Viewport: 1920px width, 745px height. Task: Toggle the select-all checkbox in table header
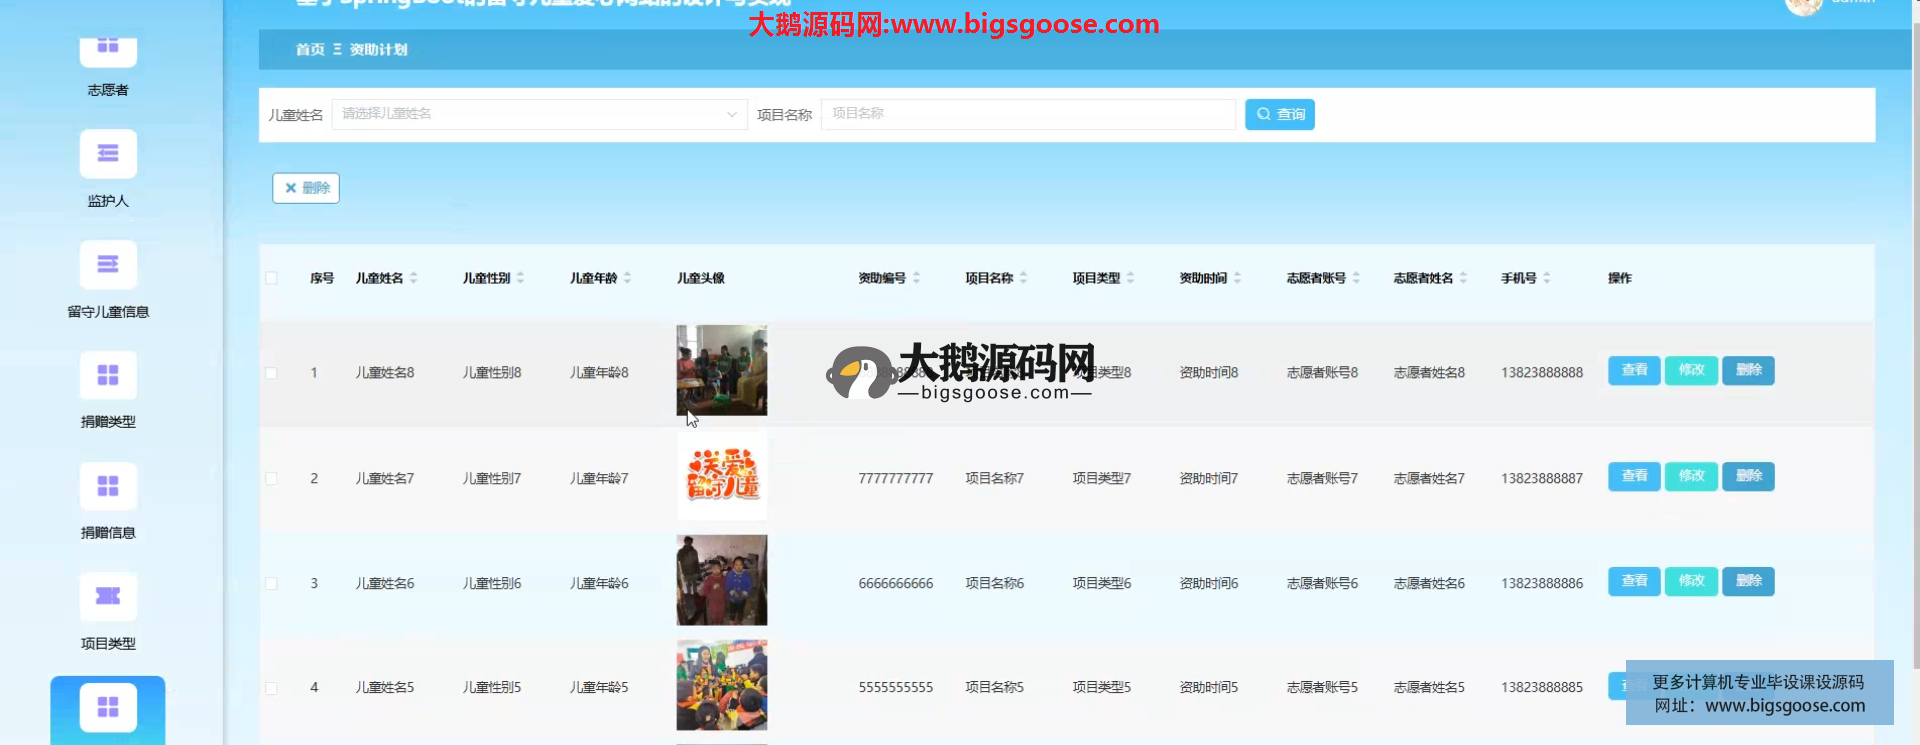(x=271, y=278)
